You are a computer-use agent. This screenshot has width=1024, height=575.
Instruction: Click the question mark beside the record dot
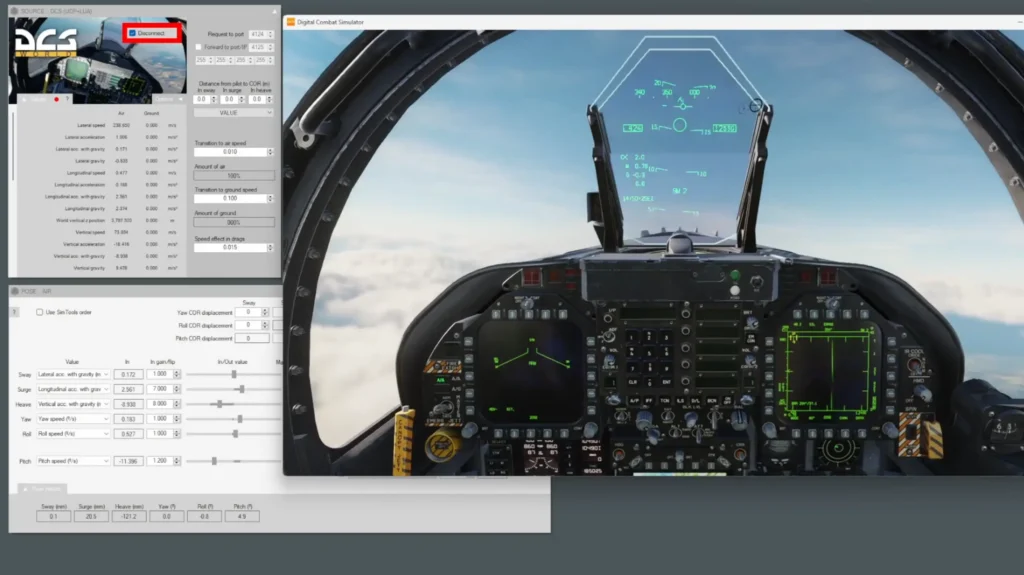(67, 99)
